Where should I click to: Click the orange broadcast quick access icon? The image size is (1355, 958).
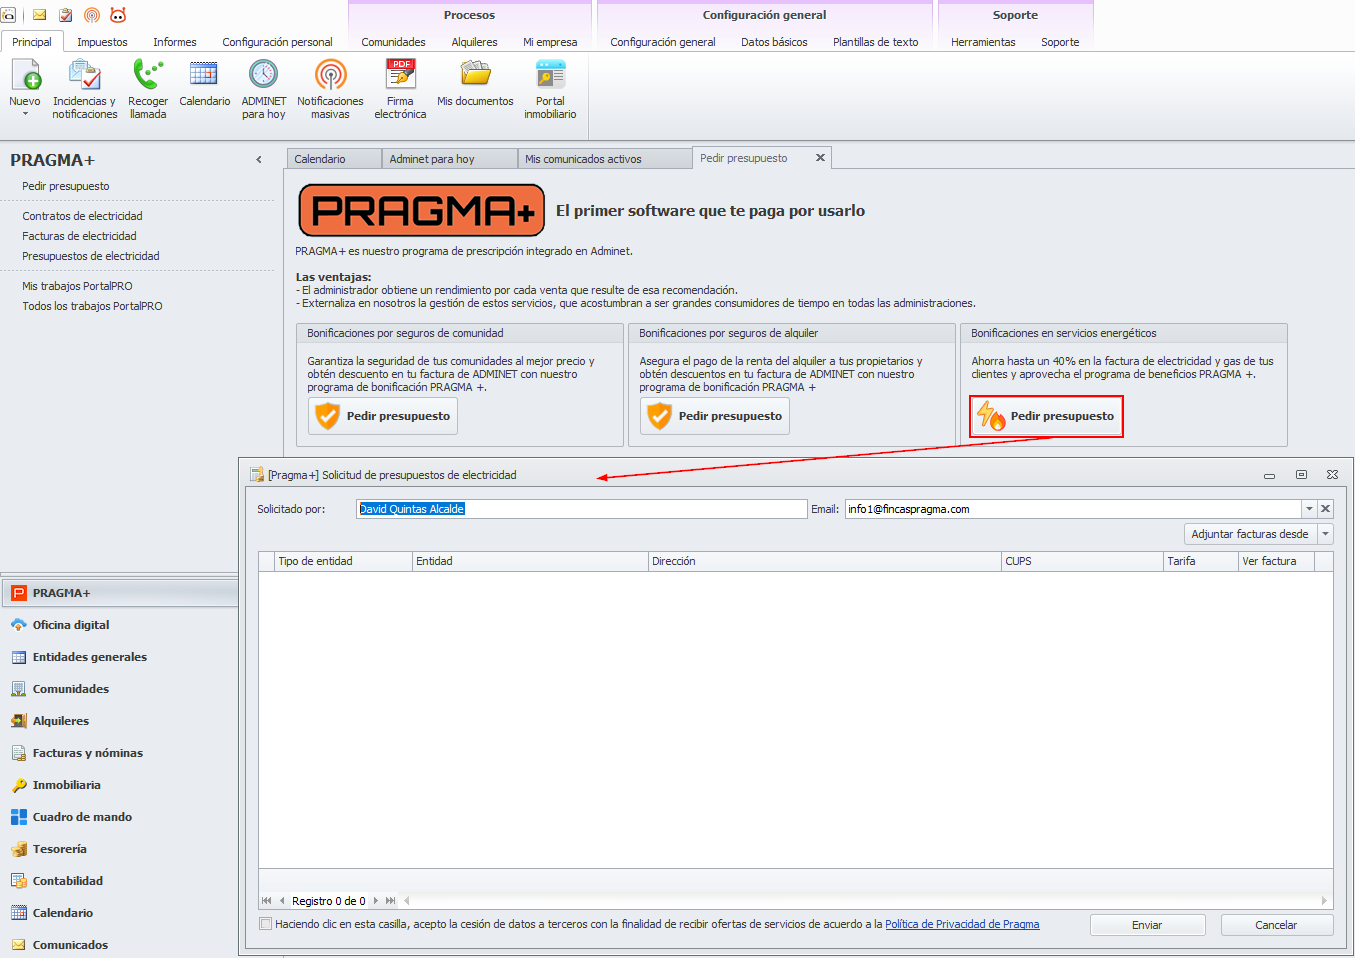point(92,15)
